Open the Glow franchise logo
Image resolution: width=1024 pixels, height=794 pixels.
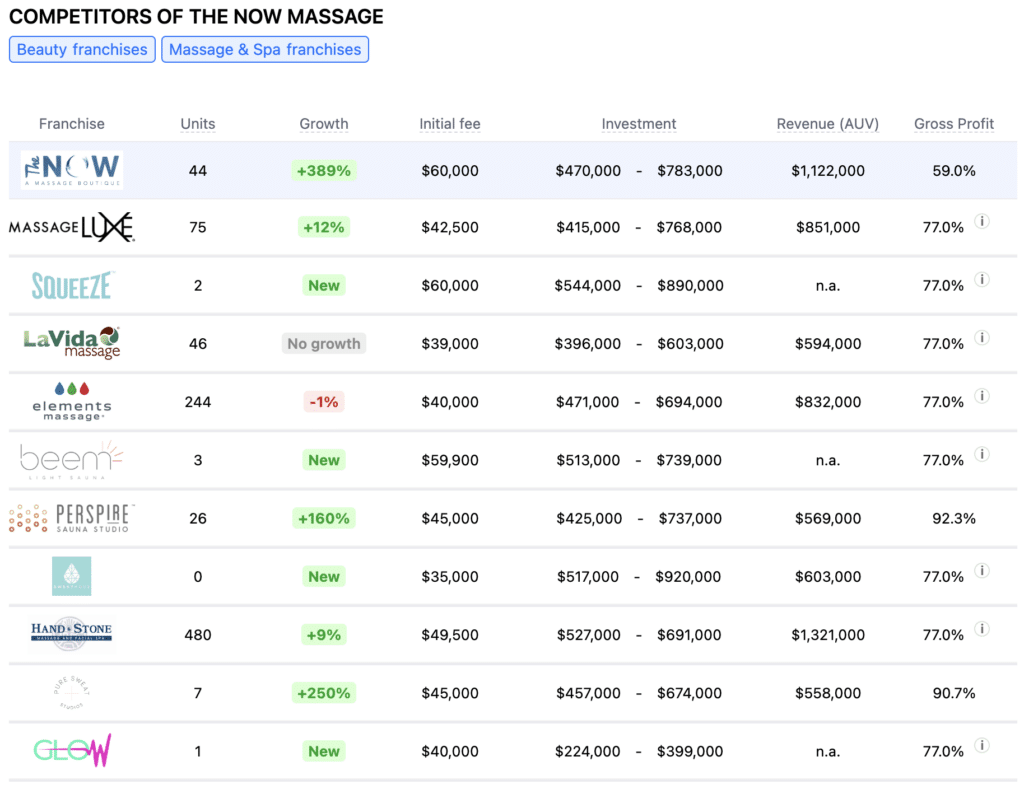coord(72,751)
